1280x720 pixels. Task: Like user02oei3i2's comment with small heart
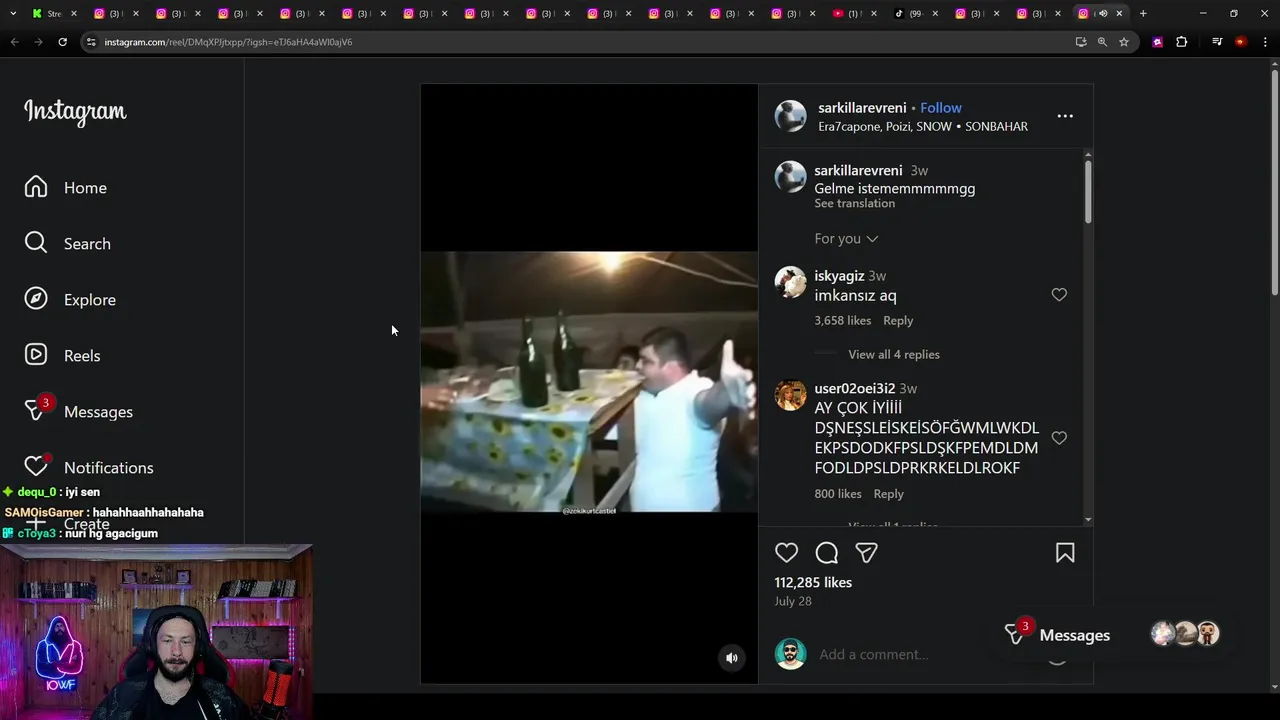pyautogui.click(x=1059, y=438)
